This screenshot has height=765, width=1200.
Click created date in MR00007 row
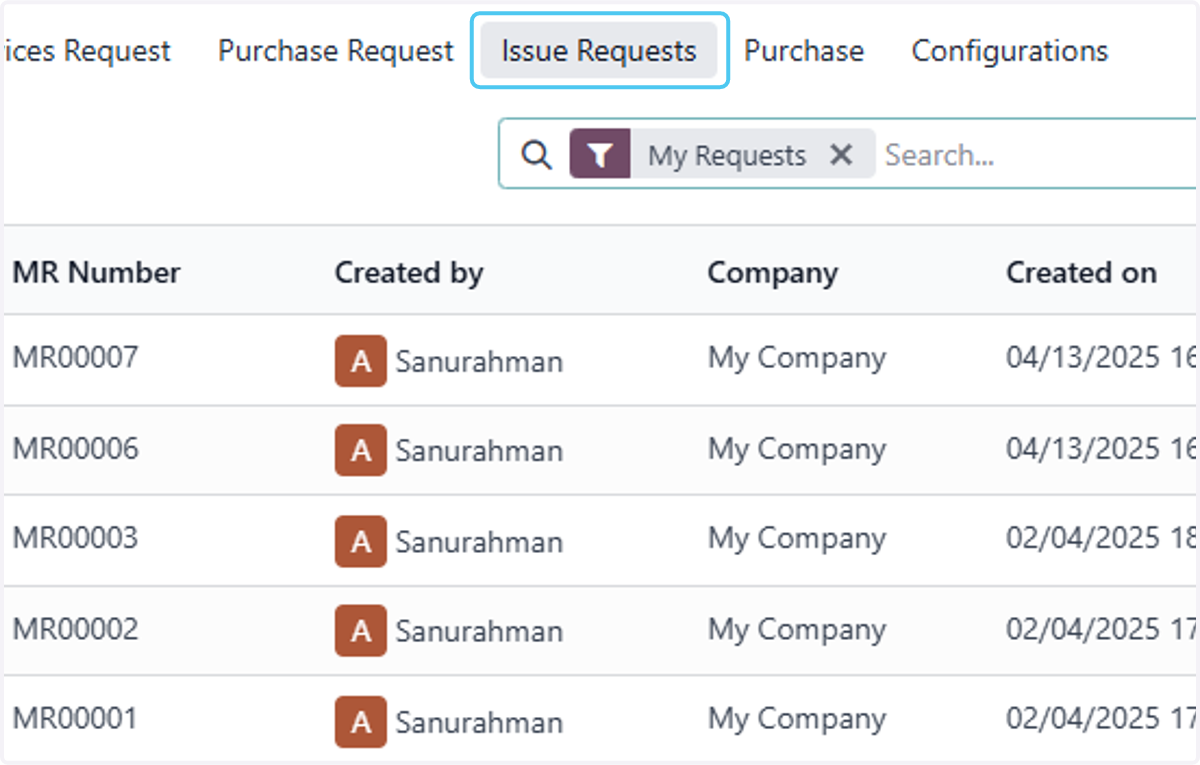tap(1101, 358)
